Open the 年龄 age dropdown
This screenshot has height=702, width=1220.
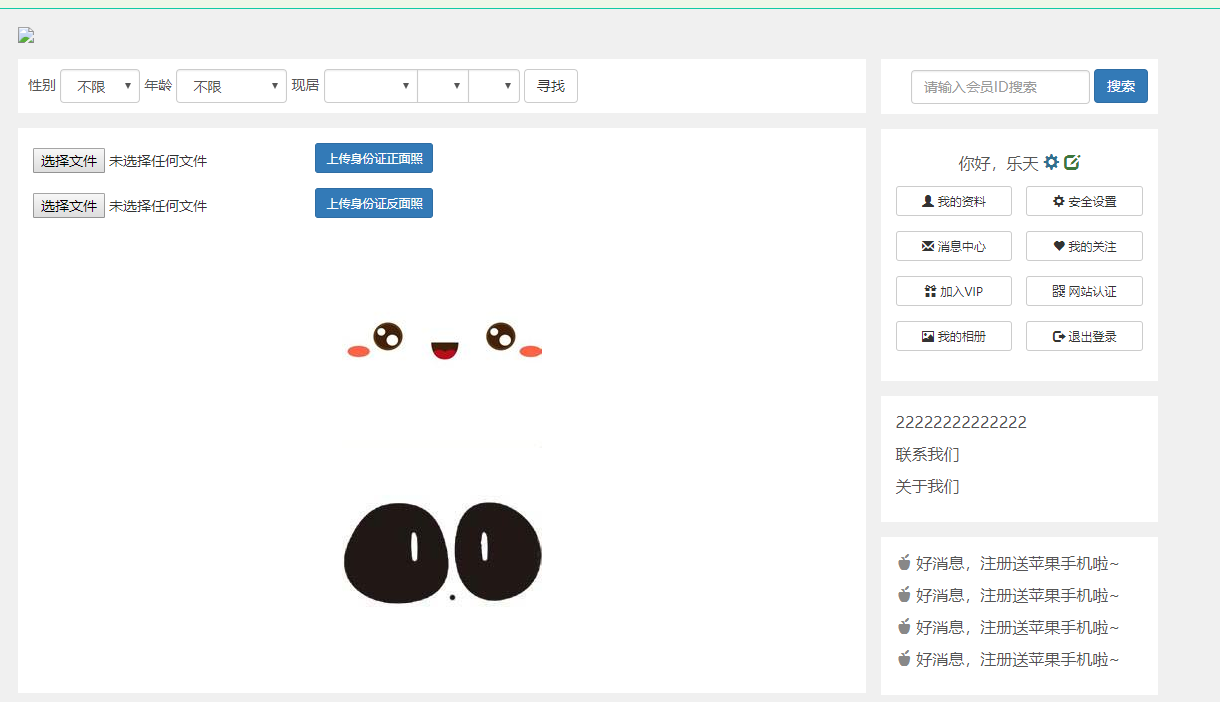[232, 86]
